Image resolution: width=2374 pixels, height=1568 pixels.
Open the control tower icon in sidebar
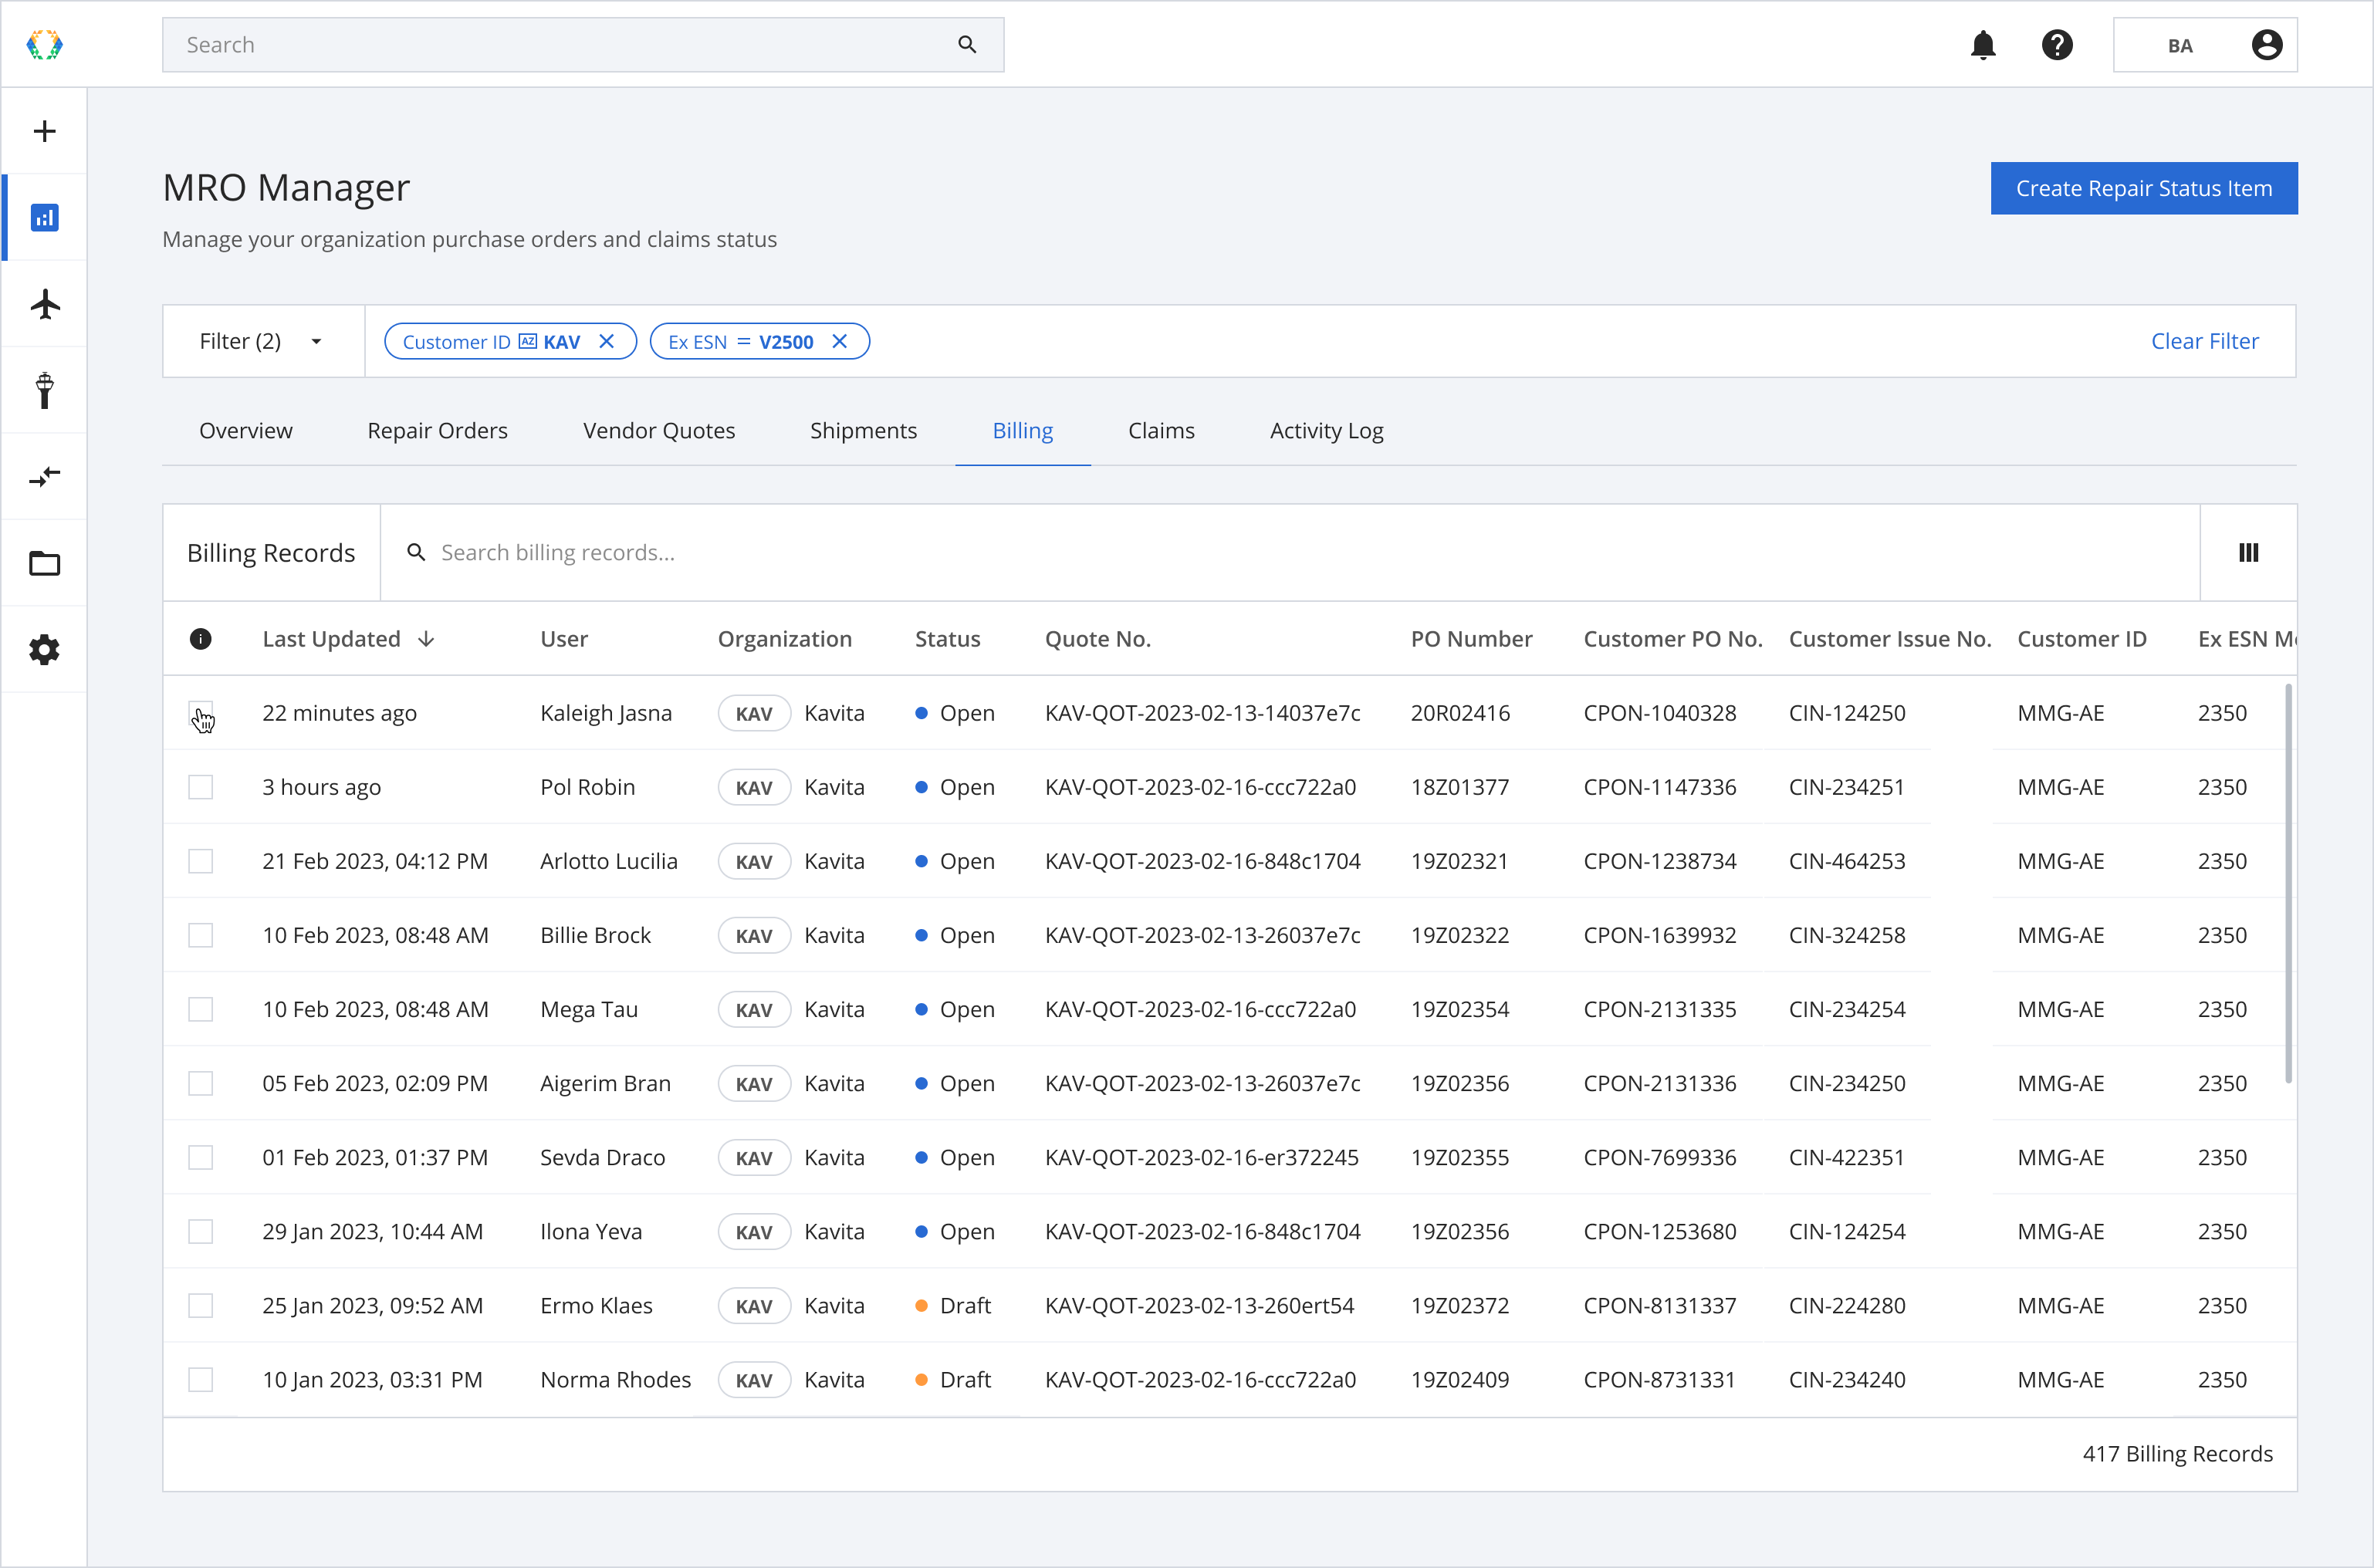[x=44, y=390]
